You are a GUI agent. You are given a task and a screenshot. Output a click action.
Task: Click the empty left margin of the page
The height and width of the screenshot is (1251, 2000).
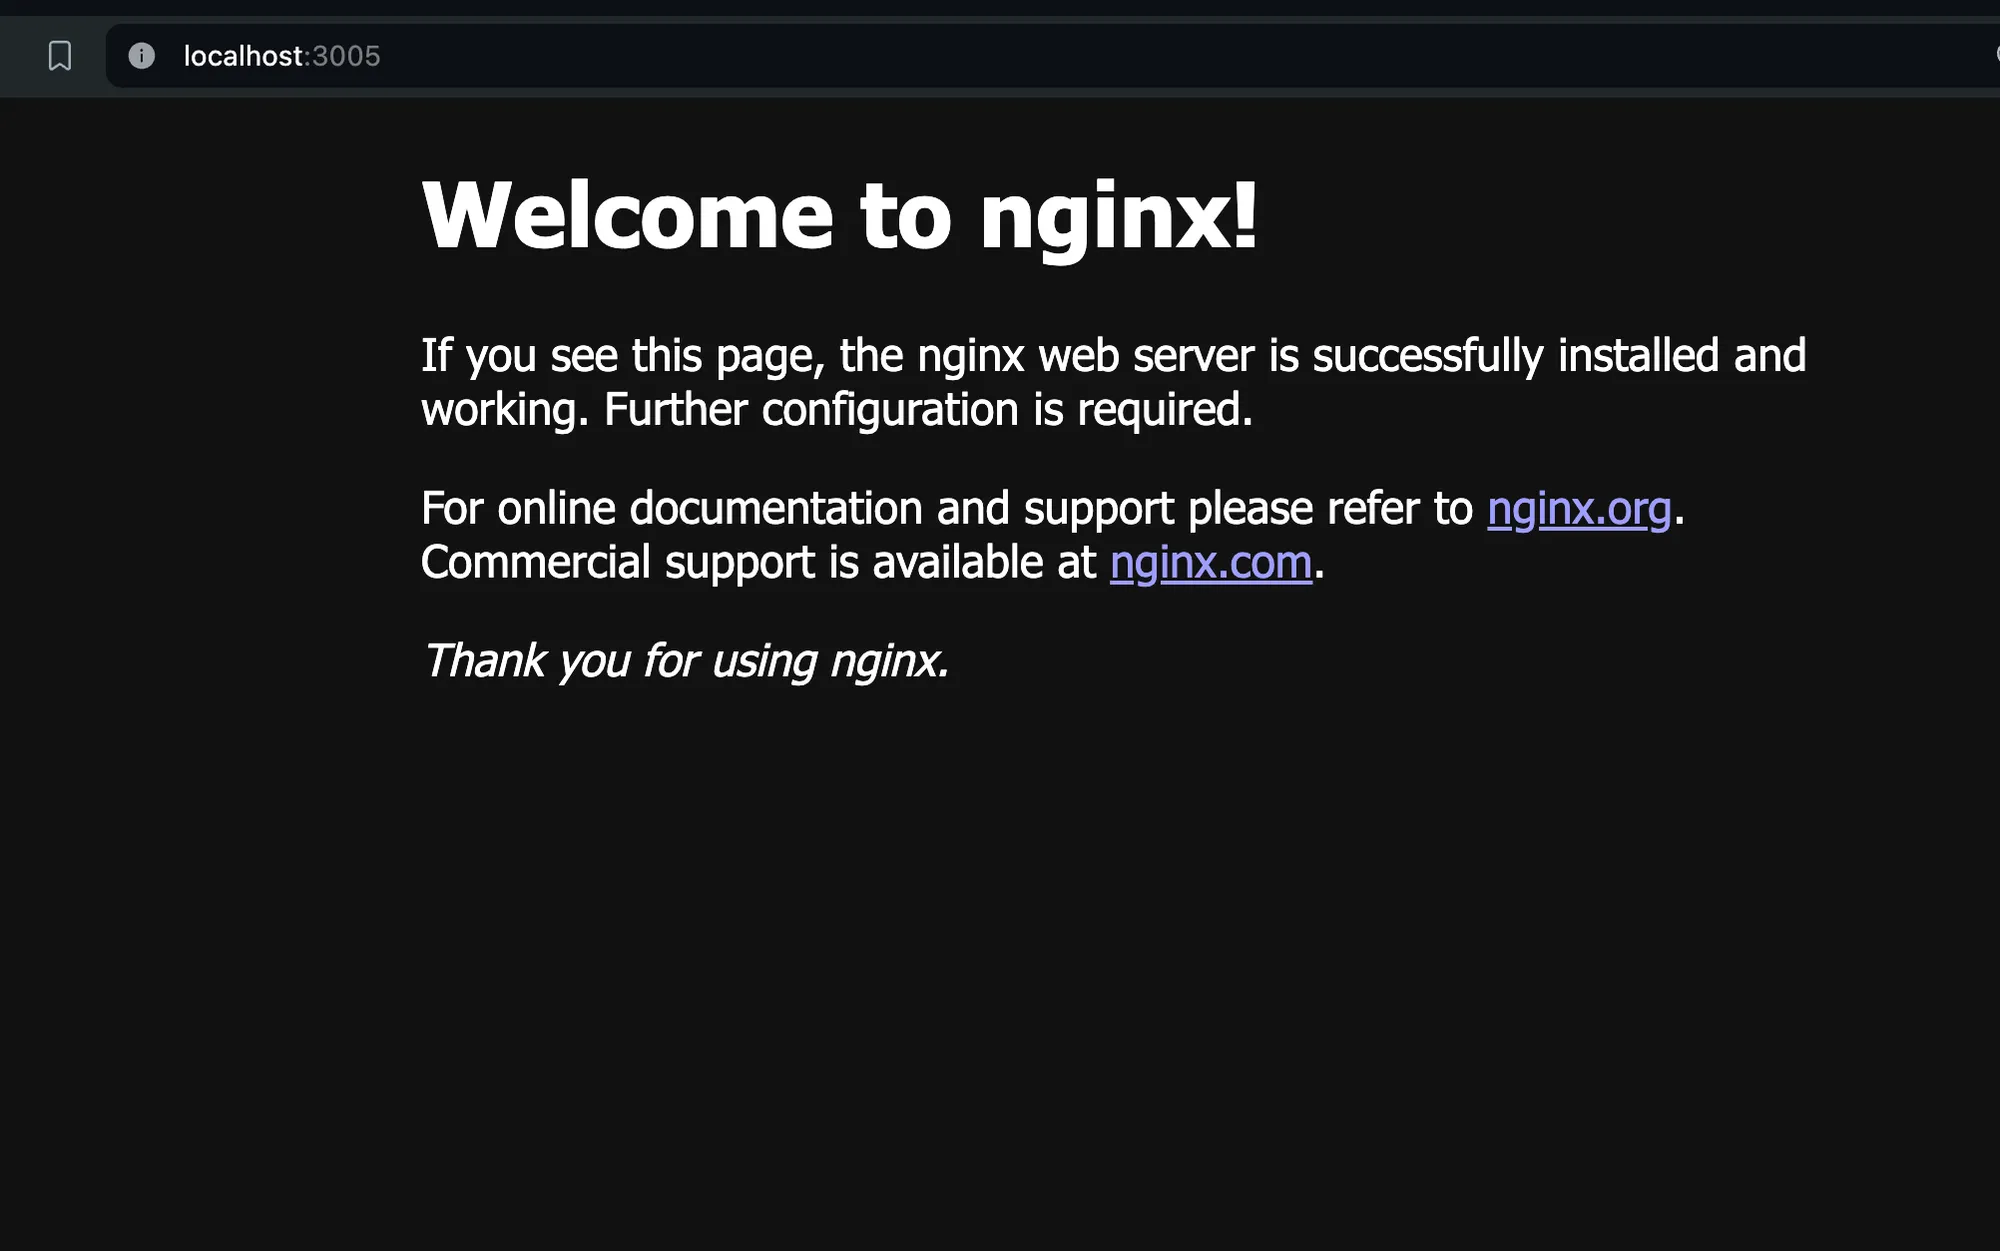(200, 600)
